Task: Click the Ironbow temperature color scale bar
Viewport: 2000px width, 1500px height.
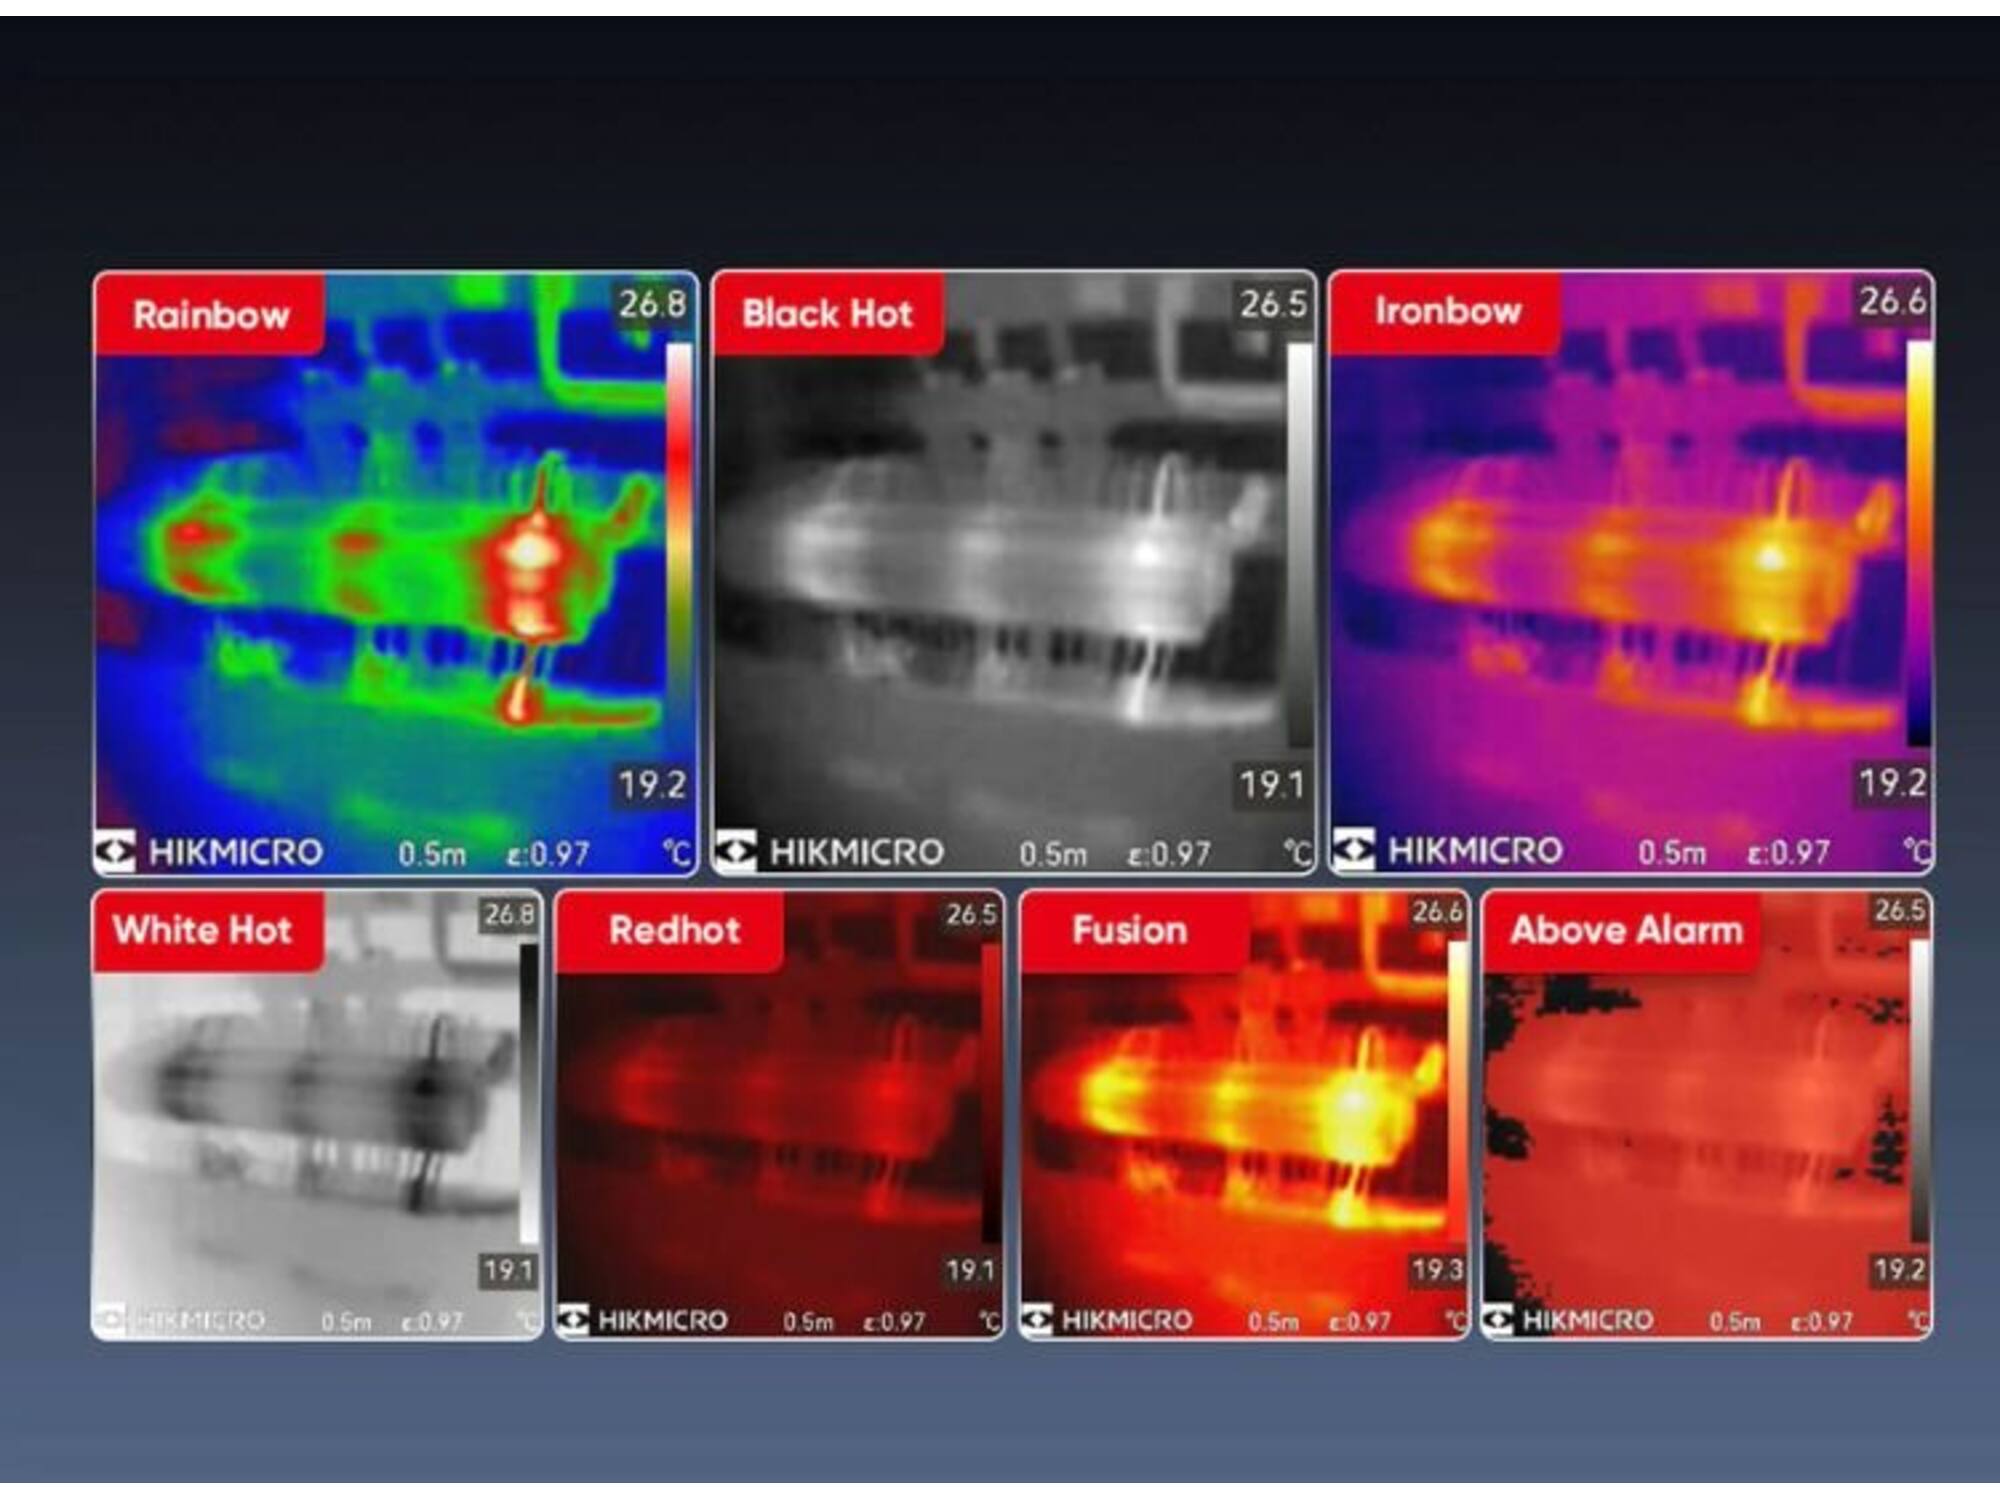Action: tap(1919, 543)
